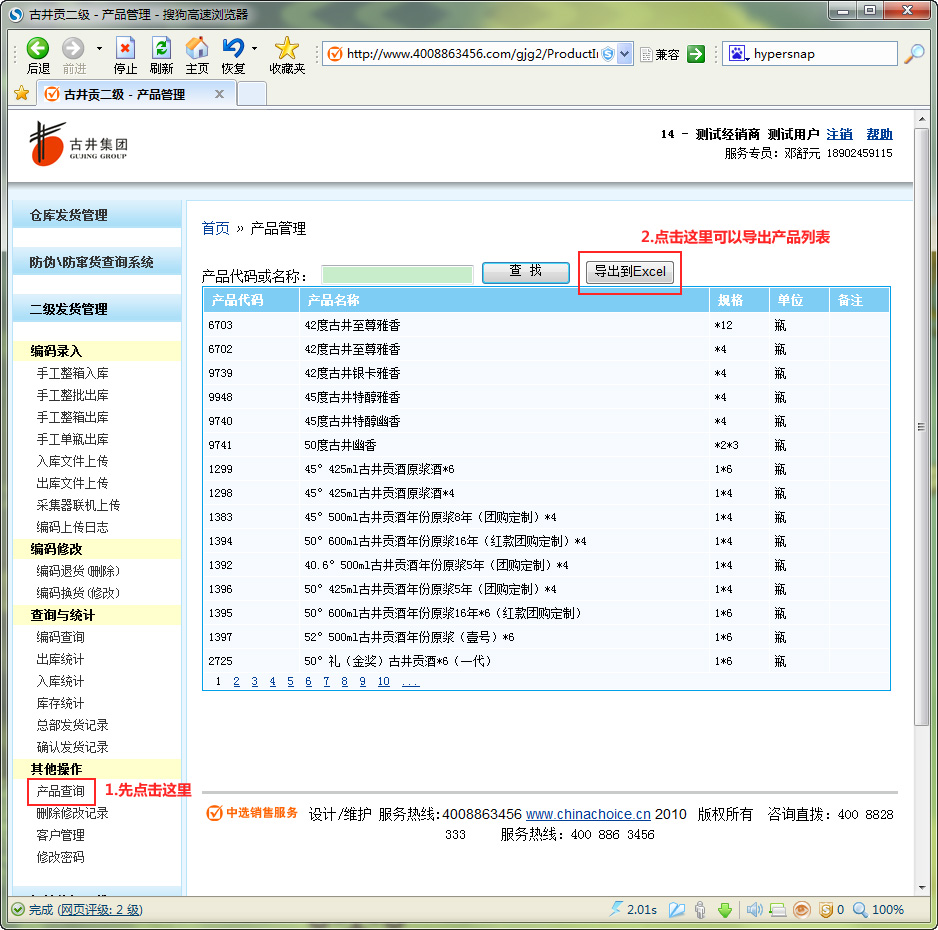Open a new blank tab

pos(252,94)
